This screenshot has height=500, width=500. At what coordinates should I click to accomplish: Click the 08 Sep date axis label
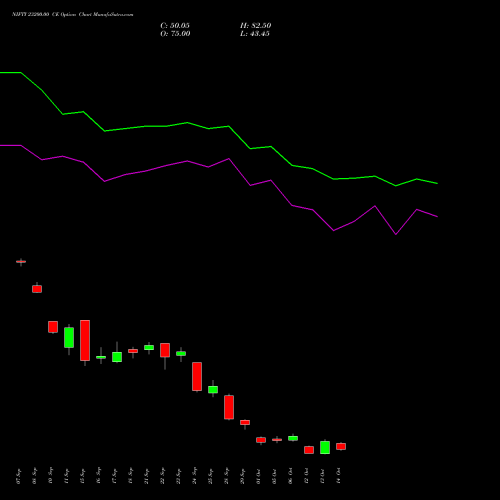[x=34, y=476]
